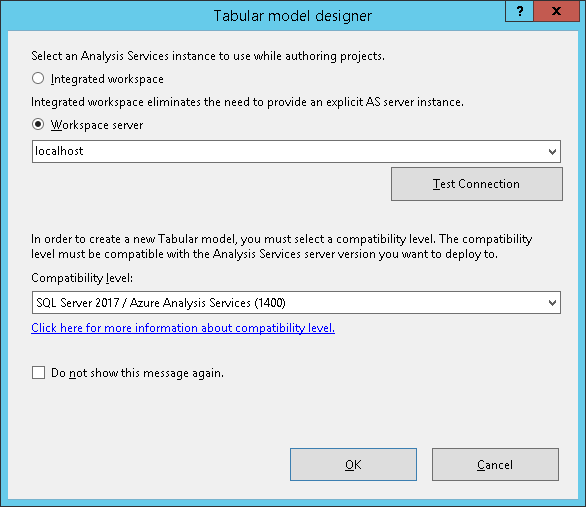Confirm the dialog with OK
The width and height of the screenshot is (586, 507).
point(353,464)
